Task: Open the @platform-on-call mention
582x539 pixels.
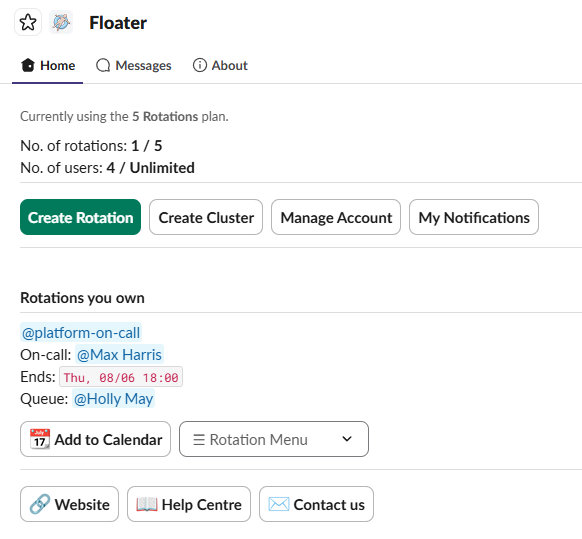Action: [81, 333]
